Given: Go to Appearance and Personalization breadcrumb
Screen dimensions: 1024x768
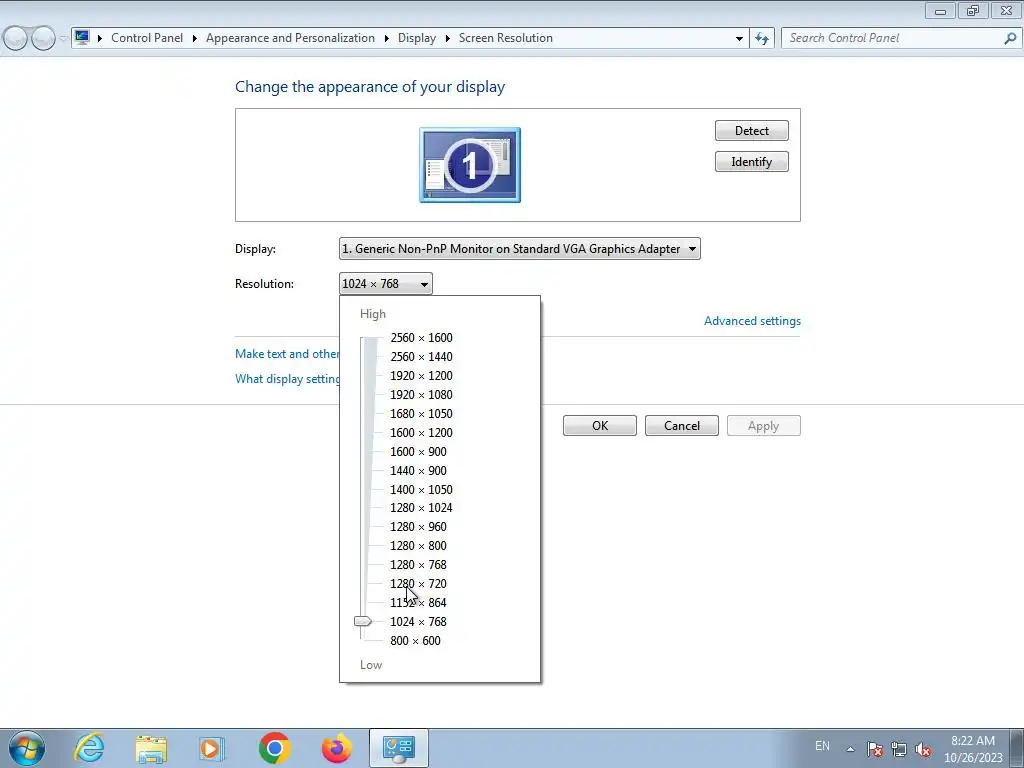Looking at the screenshot, I should [x=290, y=38].
